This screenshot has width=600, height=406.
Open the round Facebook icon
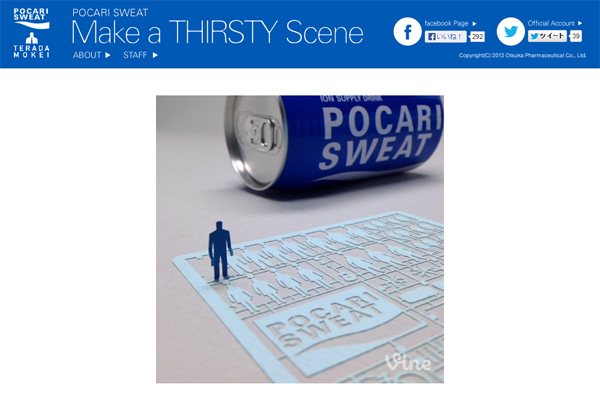coord(408,31)
